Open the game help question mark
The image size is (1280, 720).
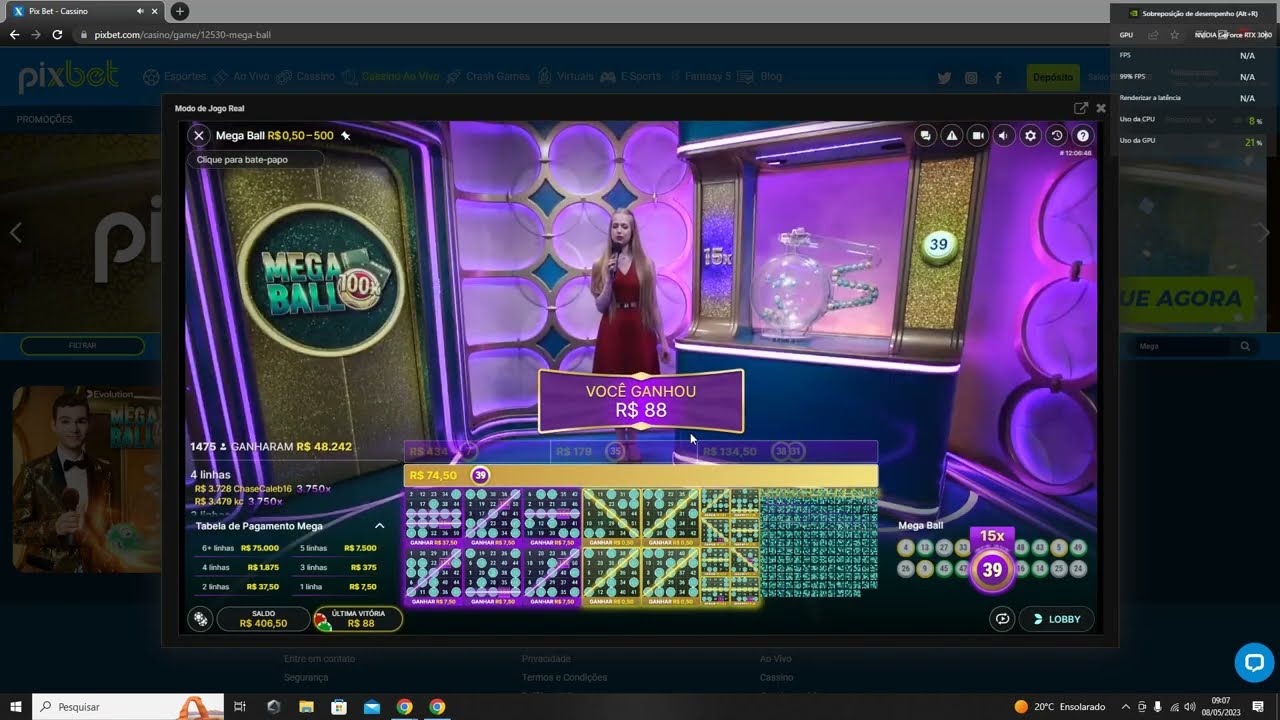click(1082, 136)
